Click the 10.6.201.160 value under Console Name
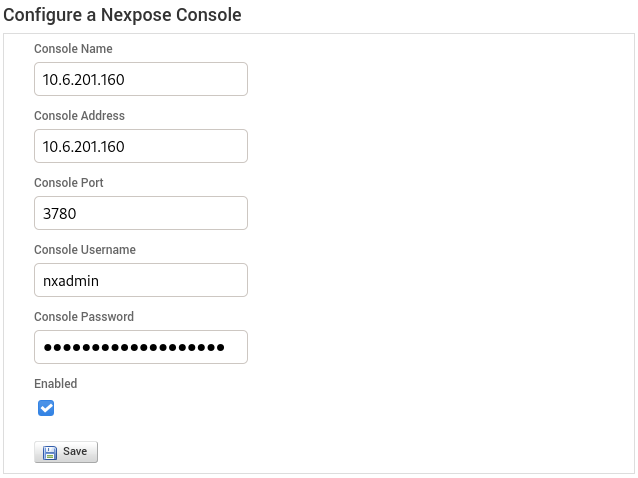 tap(83, 80)
